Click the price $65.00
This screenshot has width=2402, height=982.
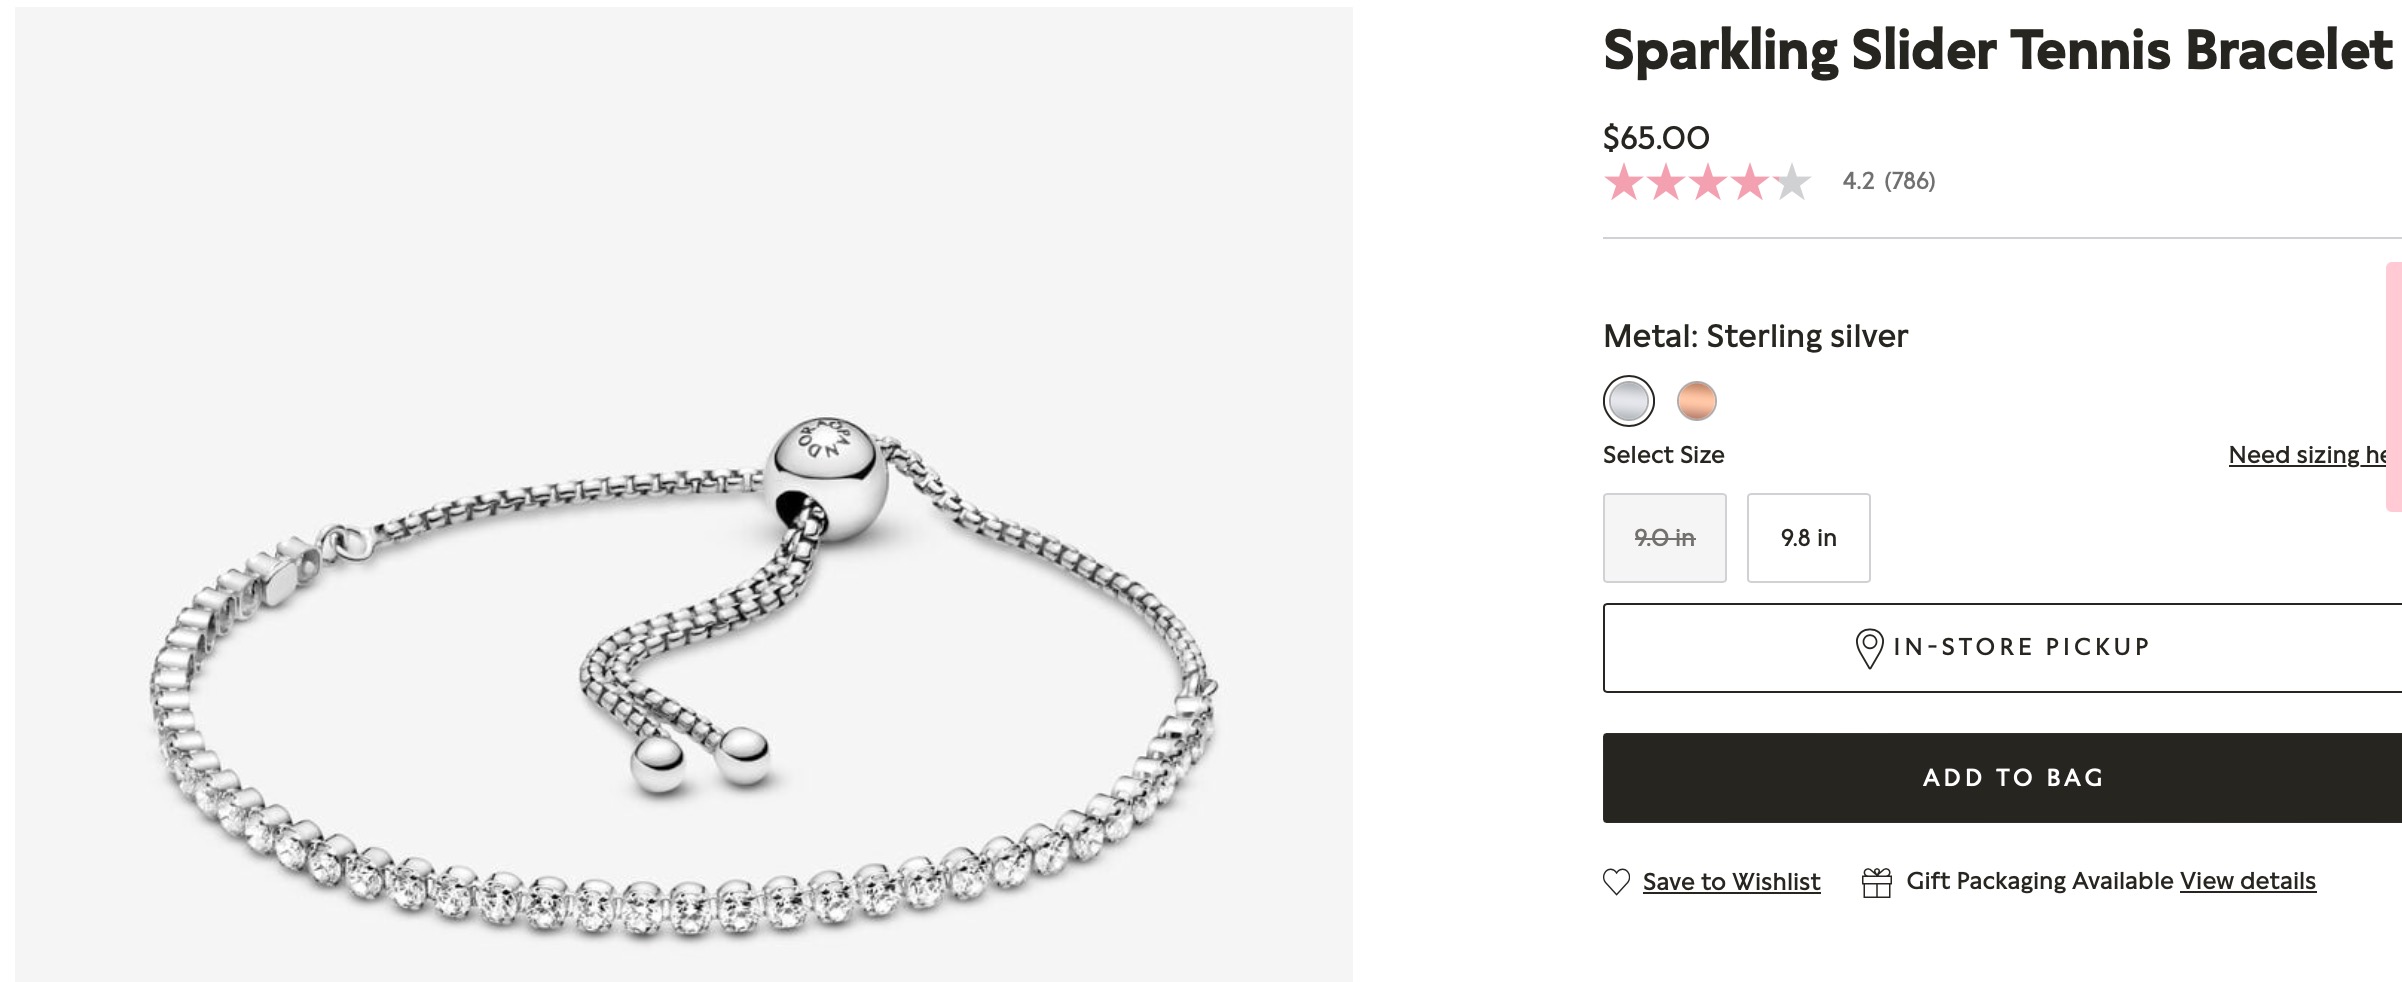[1655, 137]
